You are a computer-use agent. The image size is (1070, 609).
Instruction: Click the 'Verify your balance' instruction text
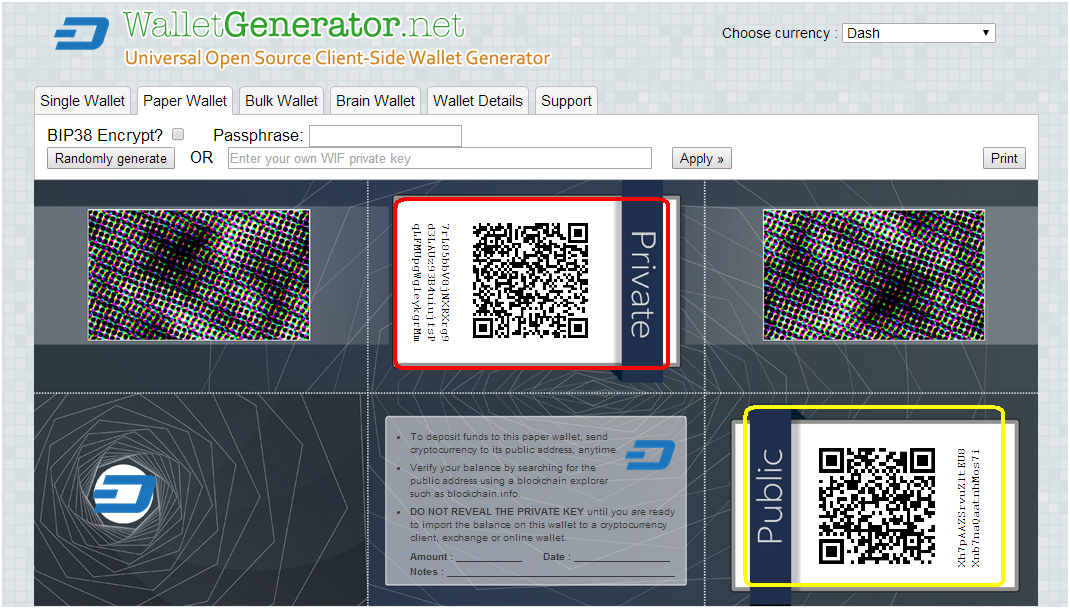pos(509,481)
